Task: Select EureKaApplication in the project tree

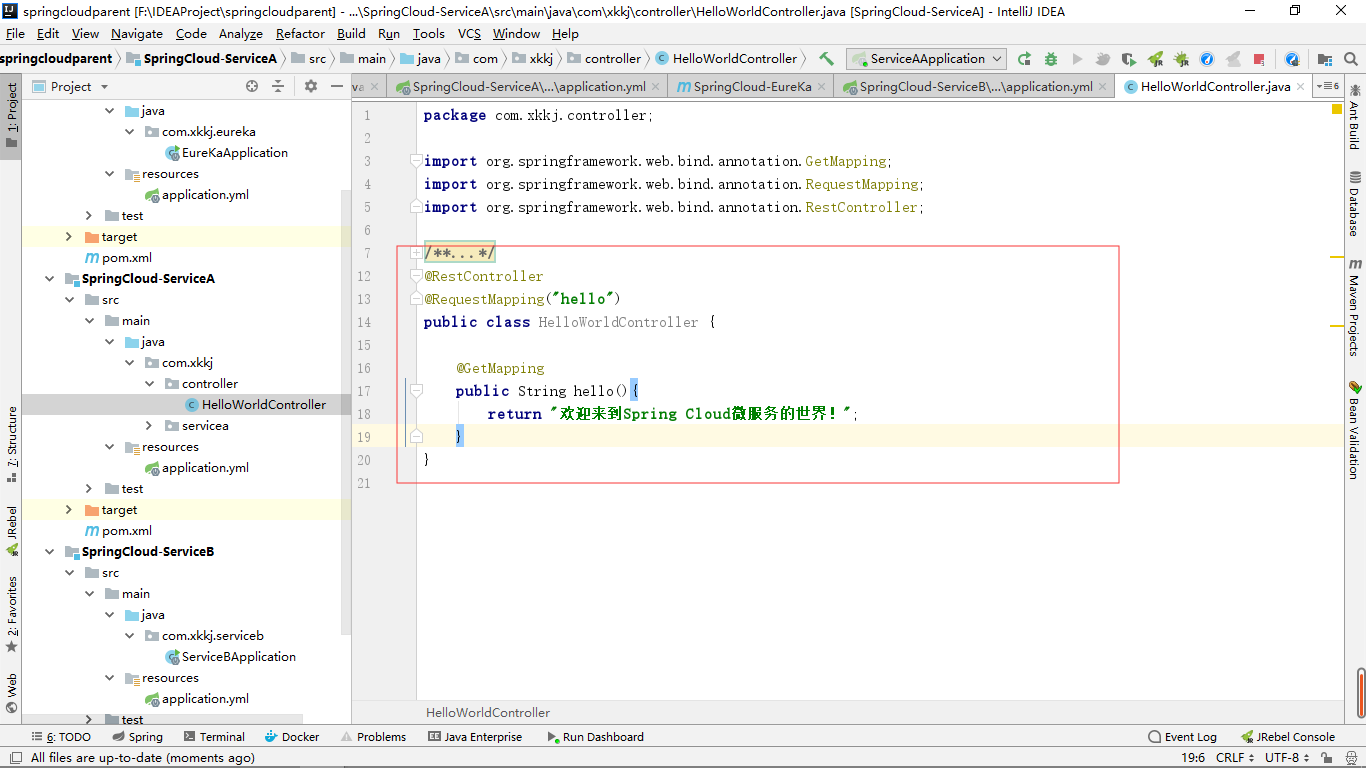Action: tap(234, 153)
